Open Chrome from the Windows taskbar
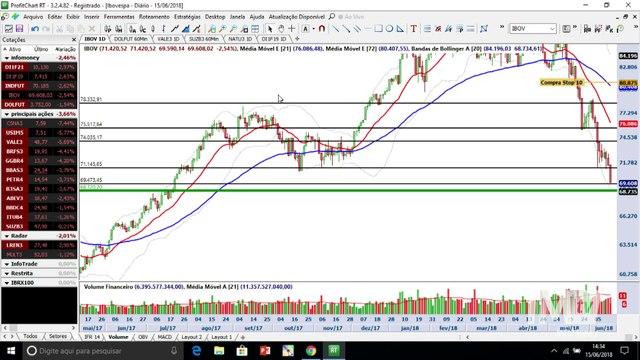The height and width of the screenshot is (360, 640). (x=311, y=351)
